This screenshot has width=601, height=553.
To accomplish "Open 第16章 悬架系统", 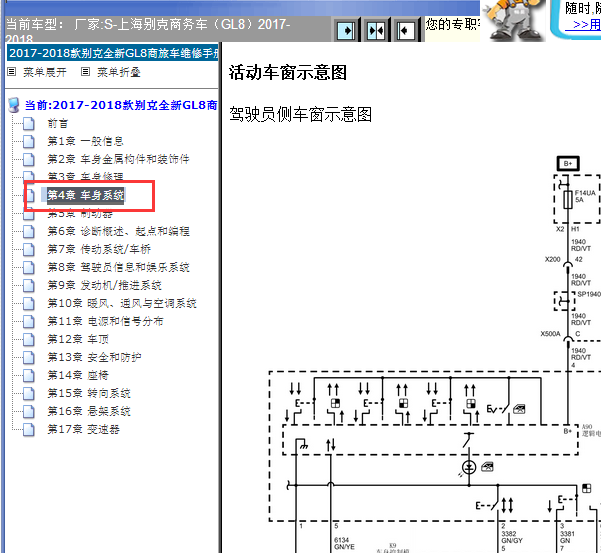I will point(89,411).
